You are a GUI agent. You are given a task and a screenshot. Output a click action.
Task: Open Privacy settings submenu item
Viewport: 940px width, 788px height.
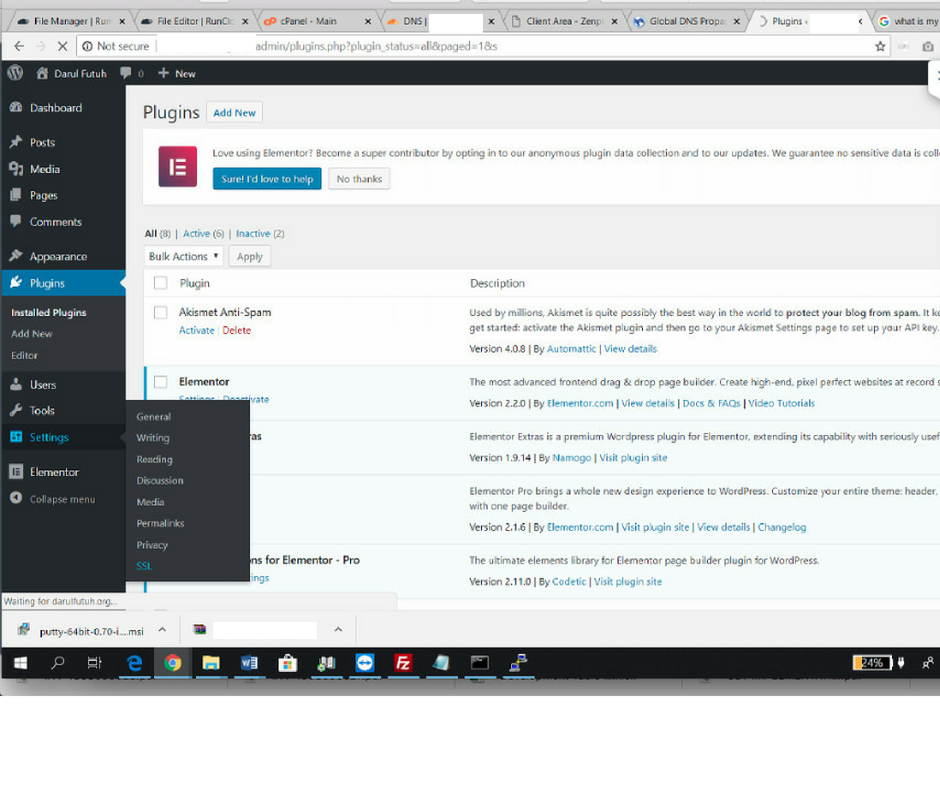[x=152, y=545]
